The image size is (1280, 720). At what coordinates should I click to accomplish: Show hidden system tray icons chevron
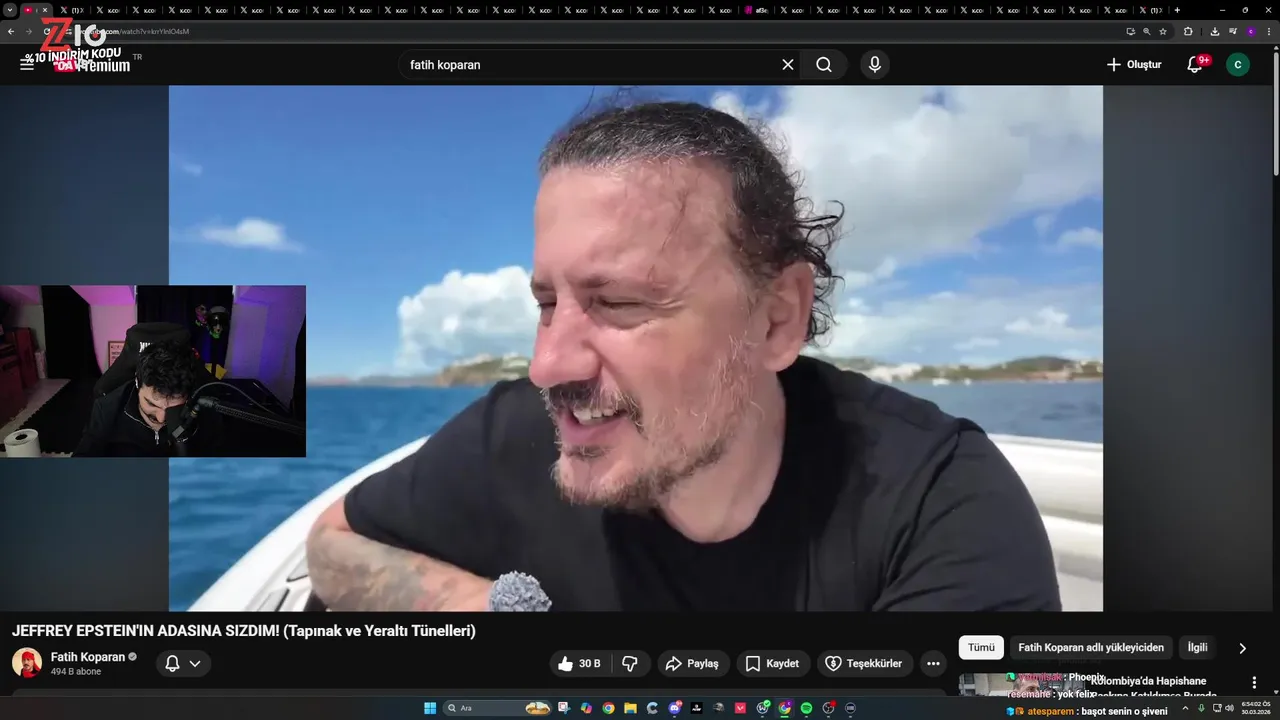(1185, 708)
